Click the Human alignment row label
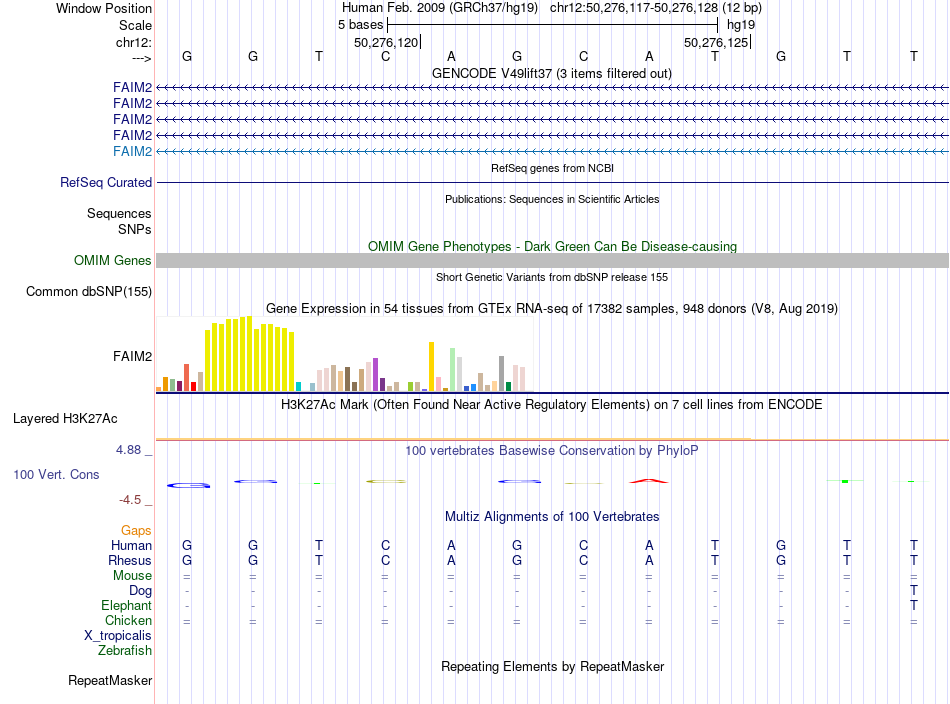Viewport: 950px width, 704px height. [131, 545]
